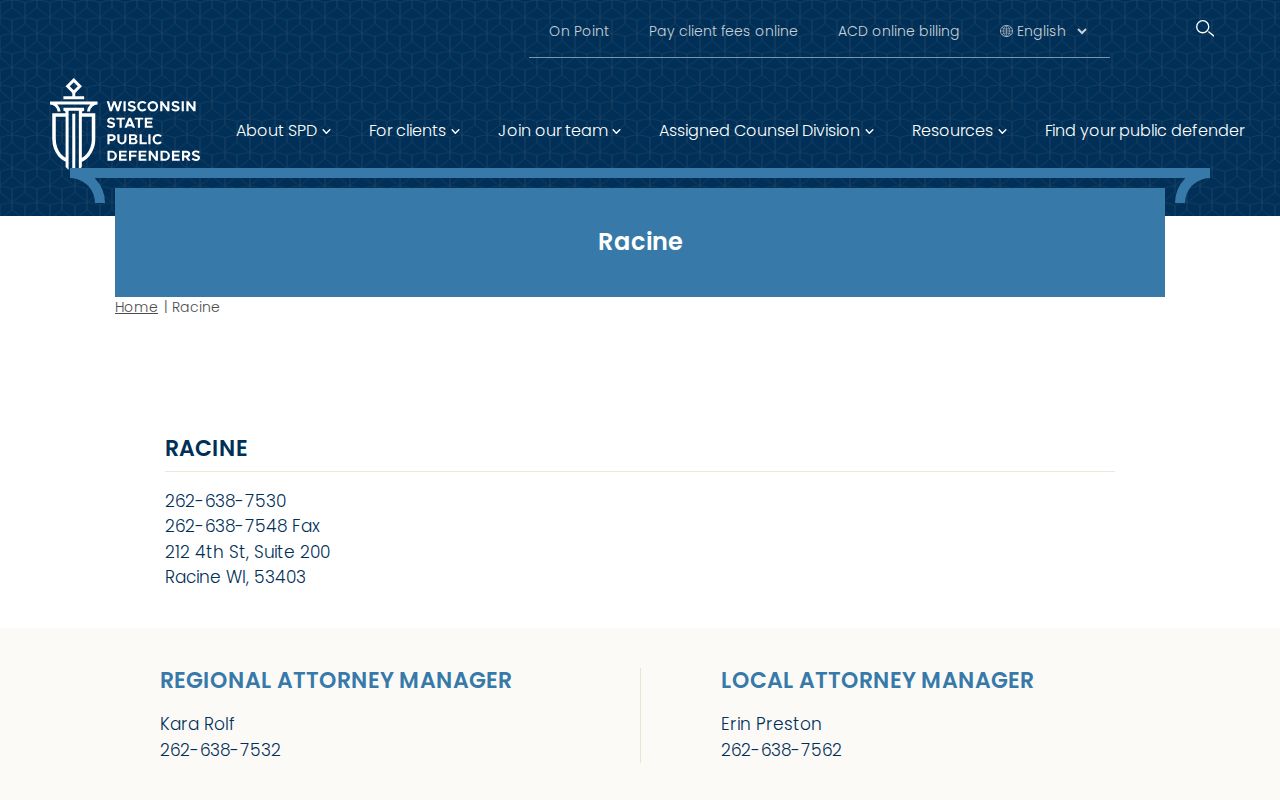Expand the Join our team menu
1280x800 pixels.
(559, 130)
